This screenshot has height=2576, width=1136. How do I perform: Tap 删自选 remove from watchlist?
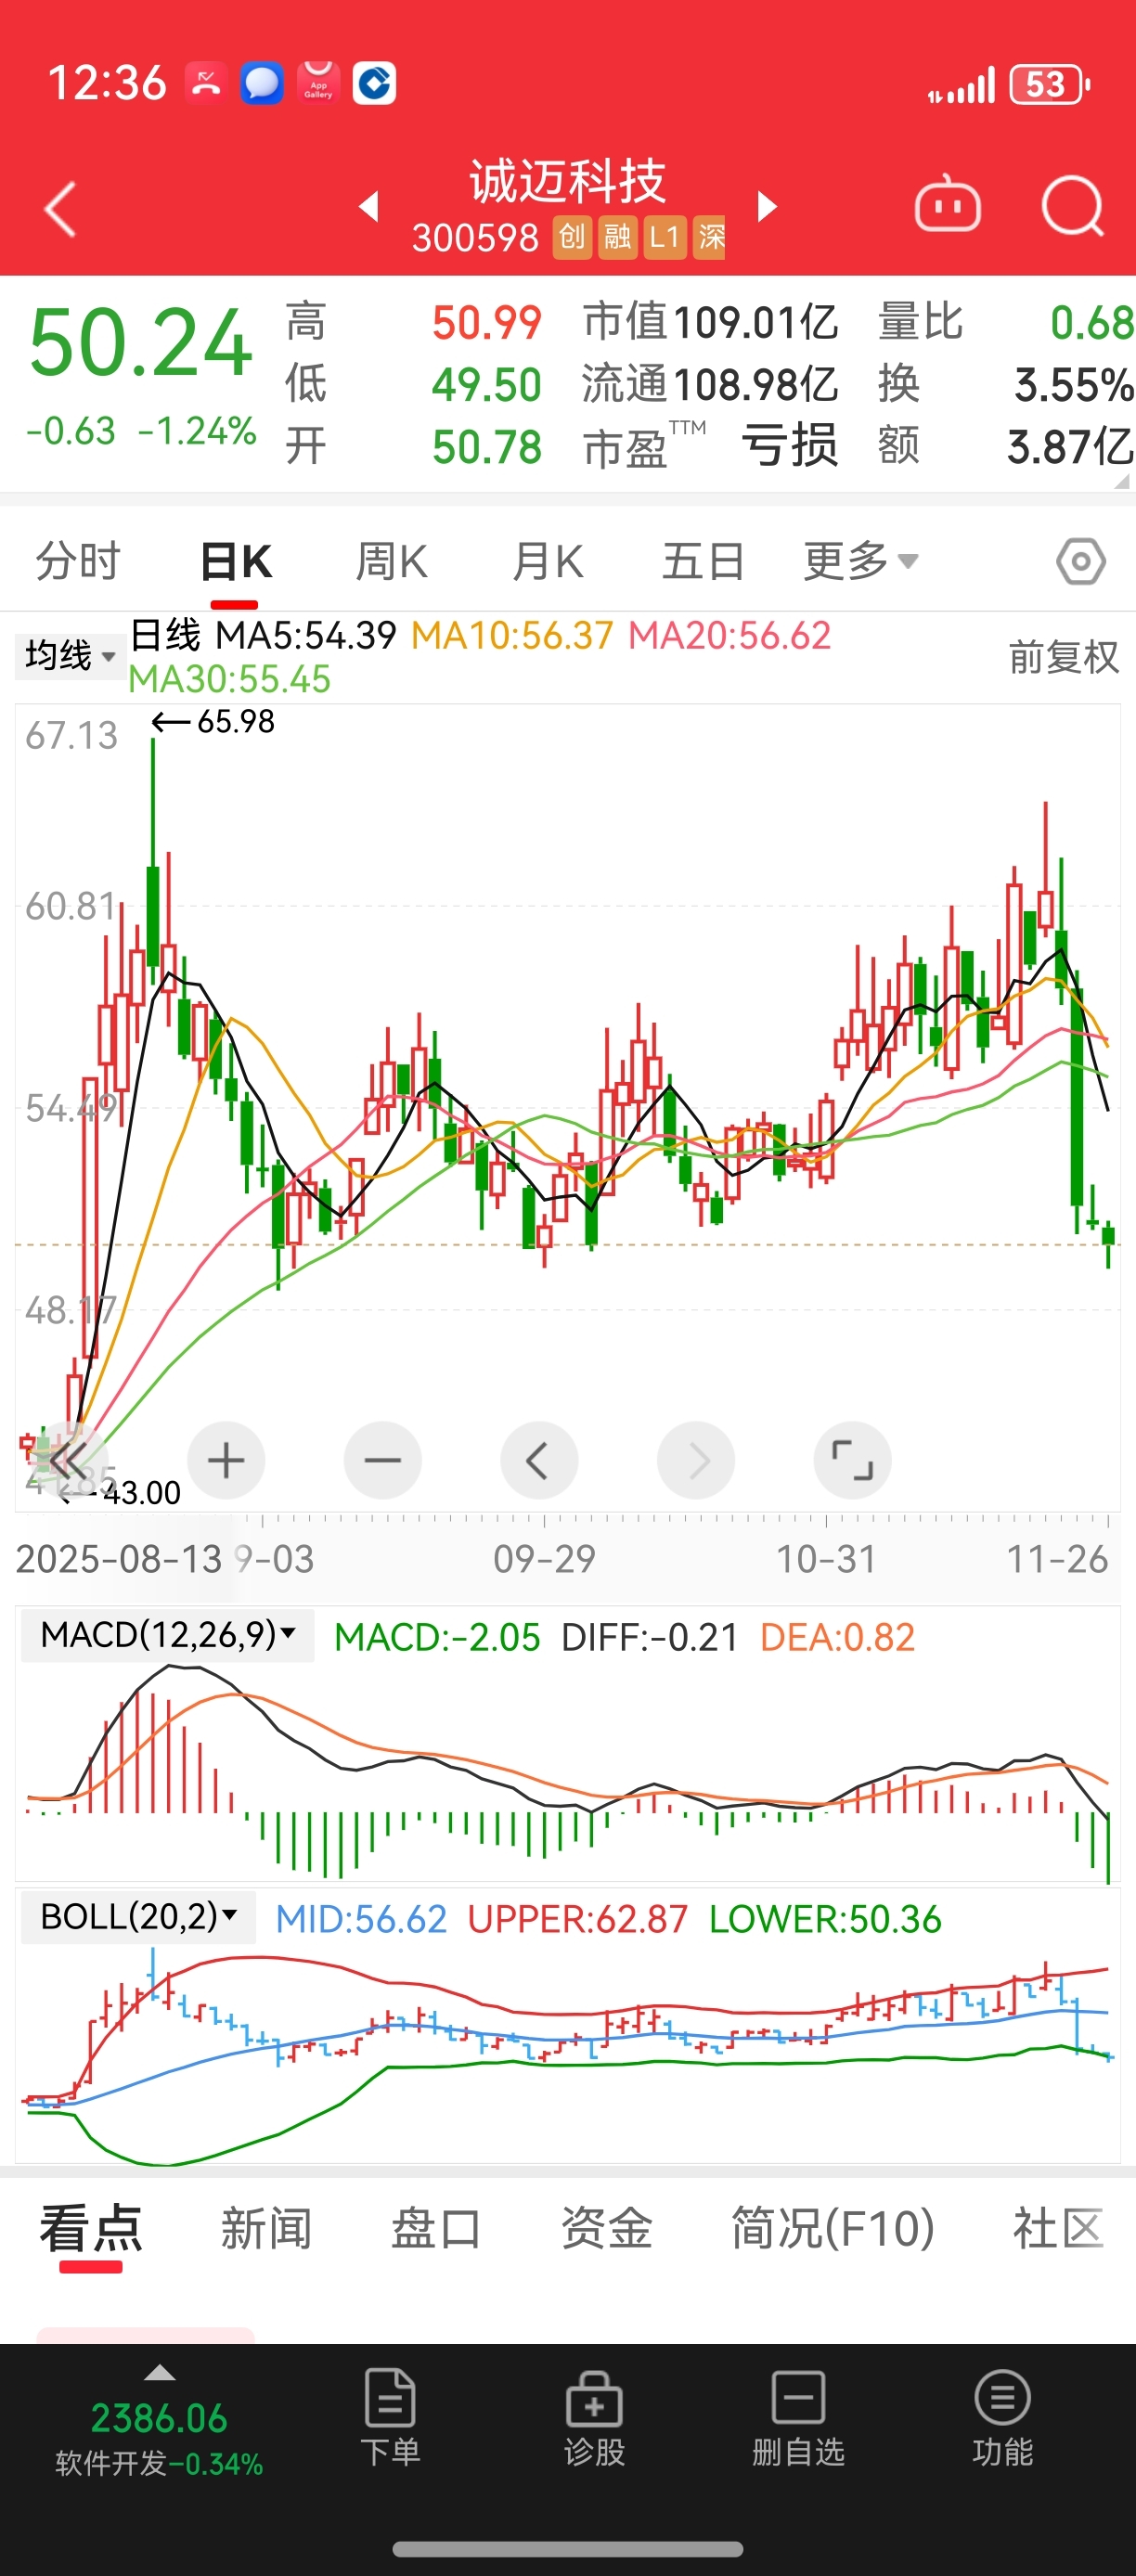(x=798, y=2417)
